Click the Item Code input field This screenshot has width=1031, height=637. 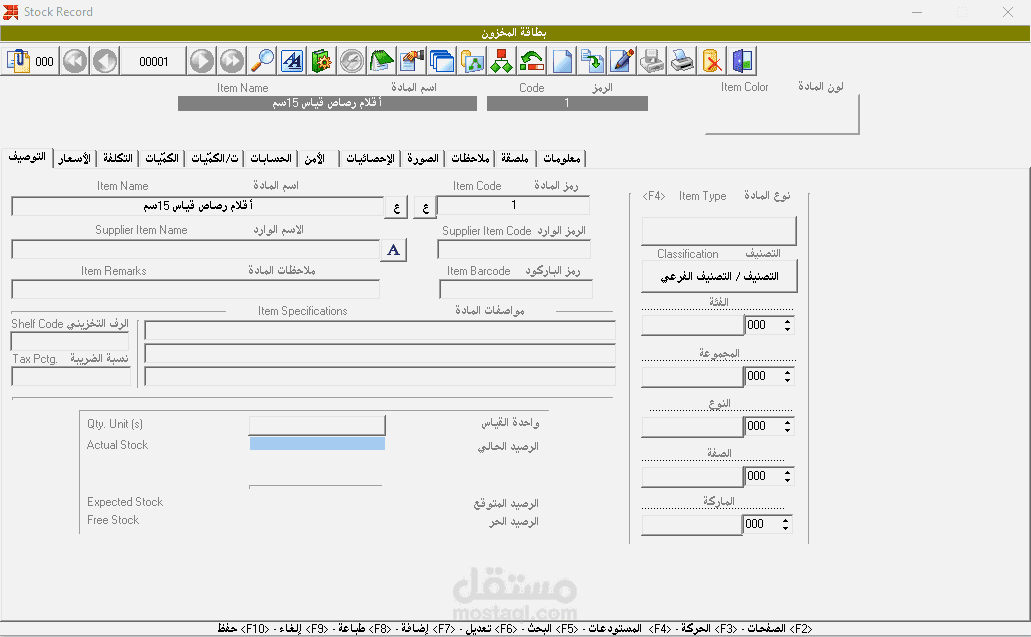[514, 205]
